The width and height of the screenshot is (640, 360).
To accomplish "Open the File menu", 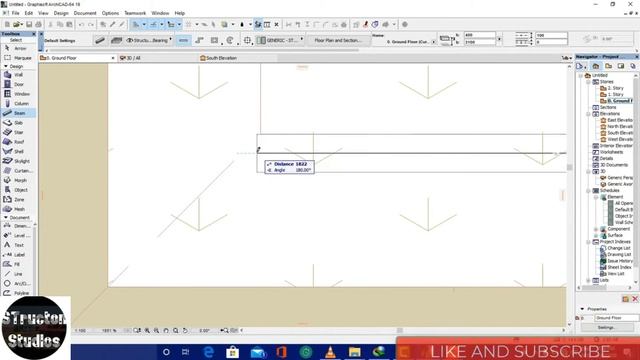I will tap(16, 13).
